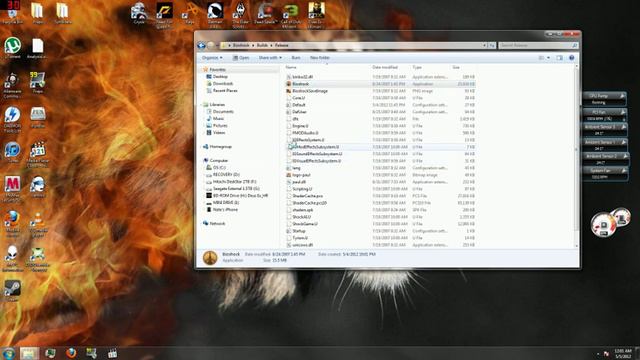The image size is (640, 360).
Task: Open Firefox from the taskbar
Action: coord(71,353)
